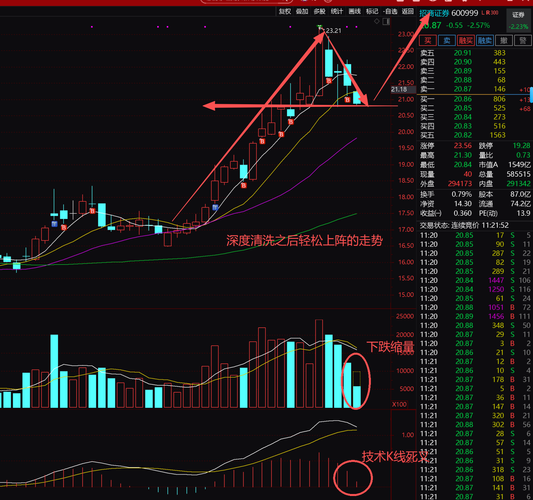Click the 20000 volume axis label
Viewport: 533px width, 500px height.
coord(405,335)
